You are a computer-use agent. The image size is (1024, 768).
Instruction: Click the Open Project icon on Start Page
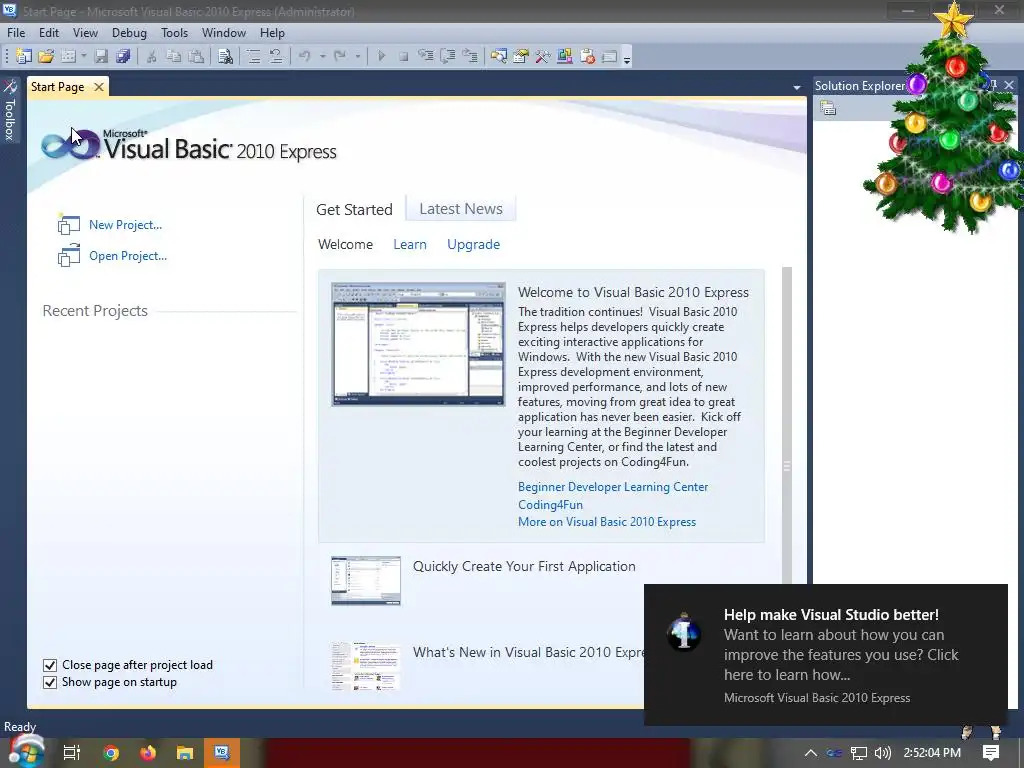tap(69, 256)
